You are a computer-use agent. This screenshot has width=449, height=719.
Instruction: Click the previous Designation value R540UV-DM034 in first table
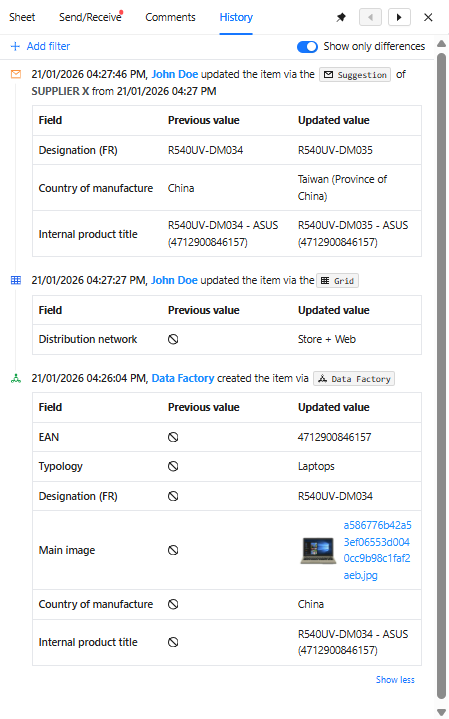click(205, 150)
